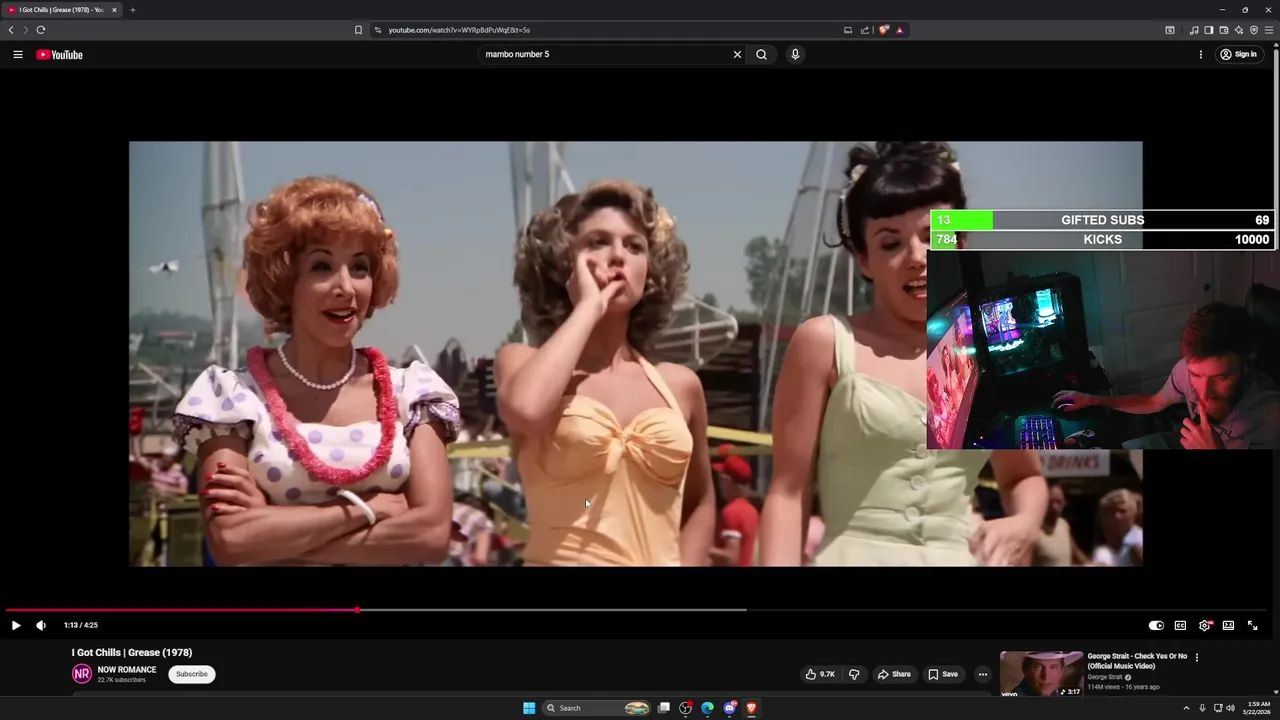Enter full screen mode
The image size is (1280, 720).
[1252, 625]
